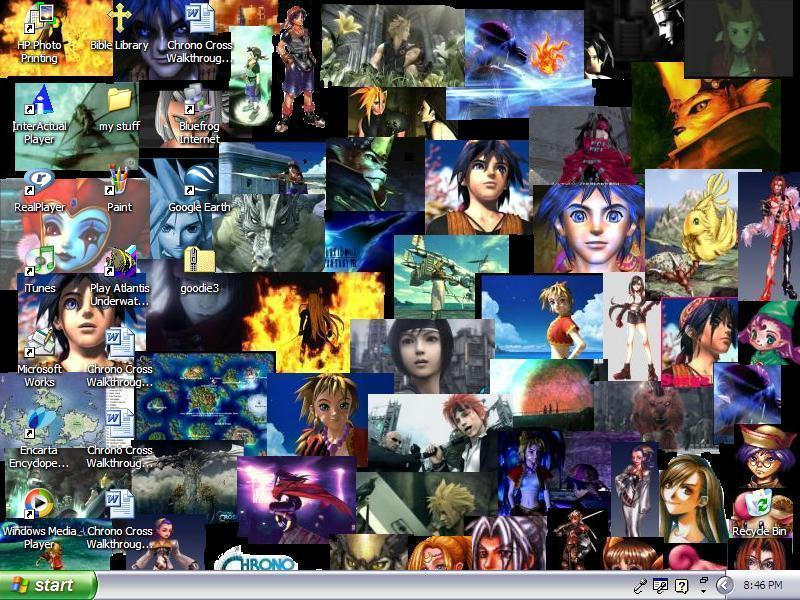Open the Microsoft Works shortcut
800x600 pixels.
pyautogui.click(x=39, y=358)
